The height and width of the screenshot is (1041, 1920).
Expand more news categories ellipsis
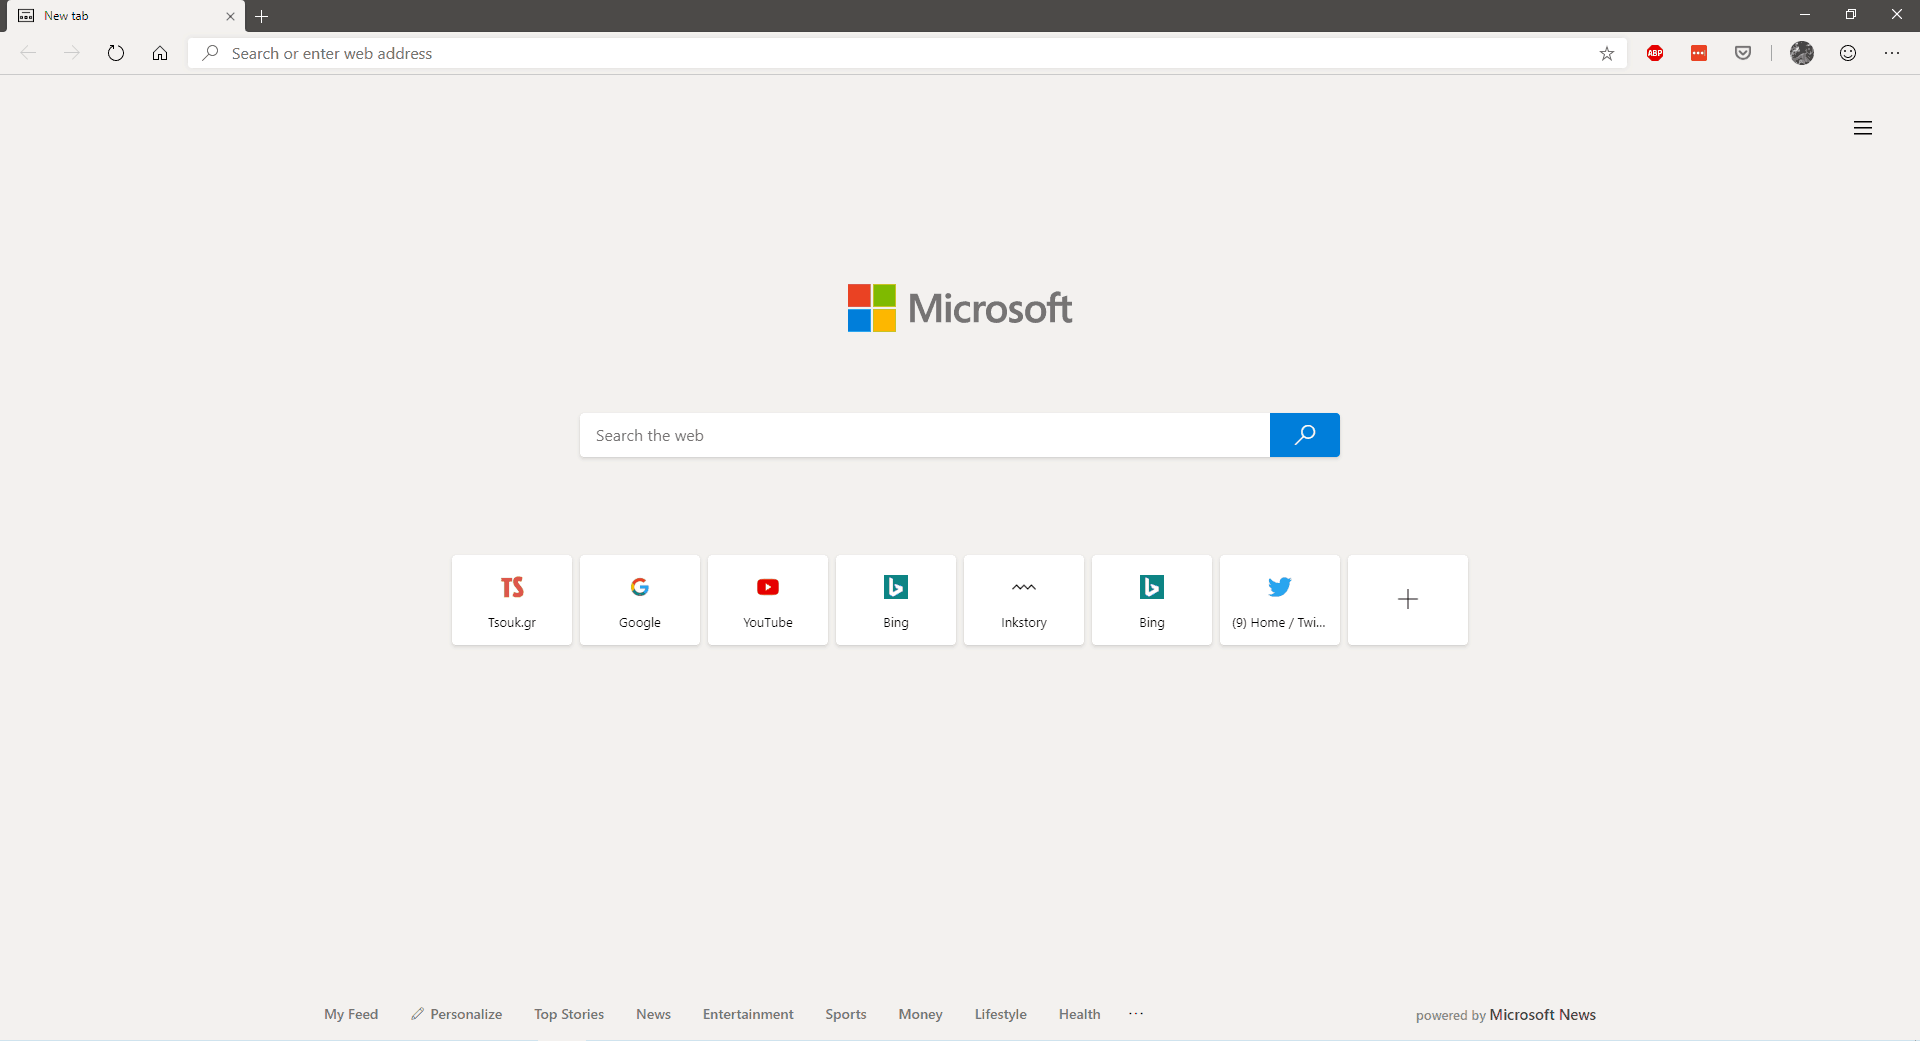coord(1136,1014)
